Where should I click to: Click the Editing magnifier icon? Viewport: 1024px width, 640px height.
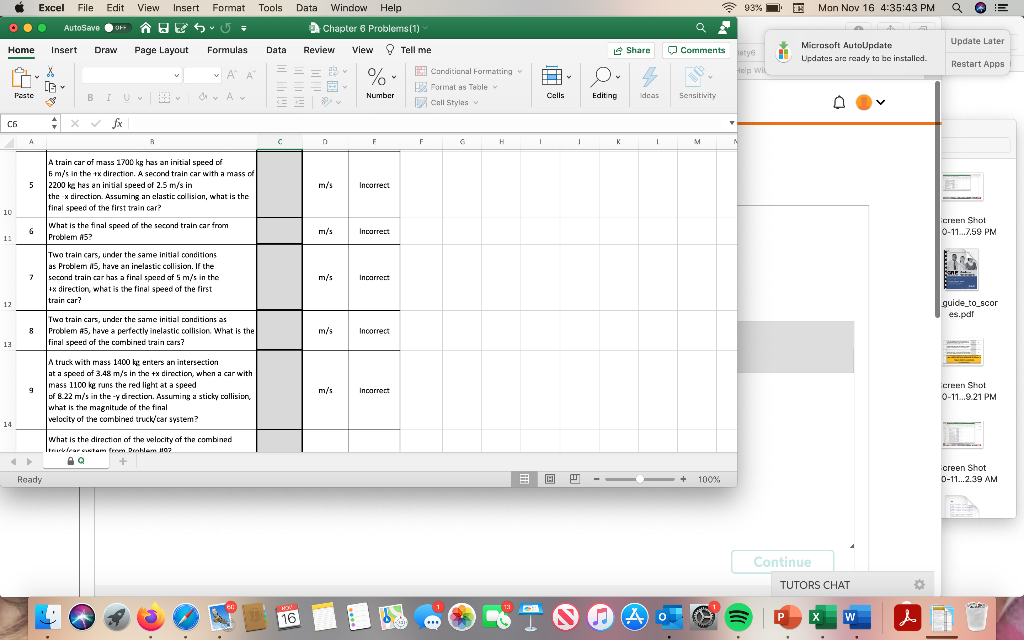(x=602, y=76)
